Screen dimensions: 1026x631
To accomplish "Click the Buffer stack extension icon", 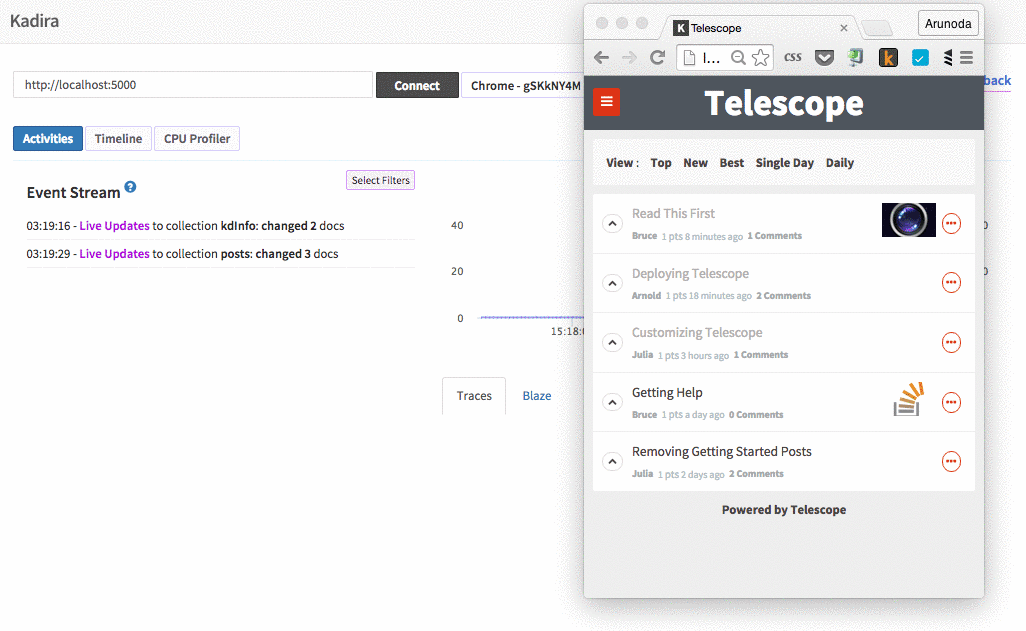I will tap(947, 58).
